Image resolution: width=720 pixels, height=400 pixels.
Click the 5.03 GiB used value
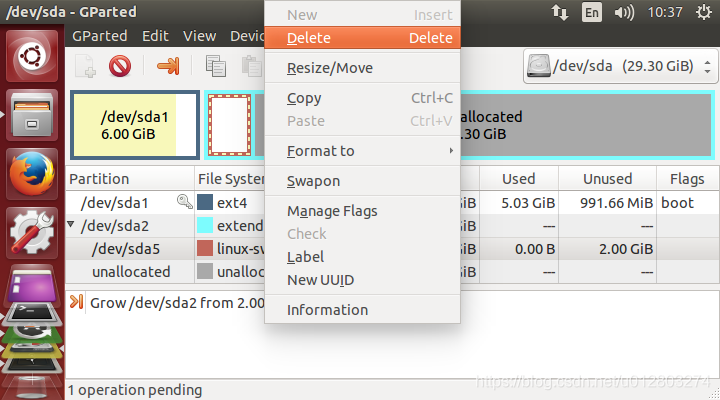(528, 203)
